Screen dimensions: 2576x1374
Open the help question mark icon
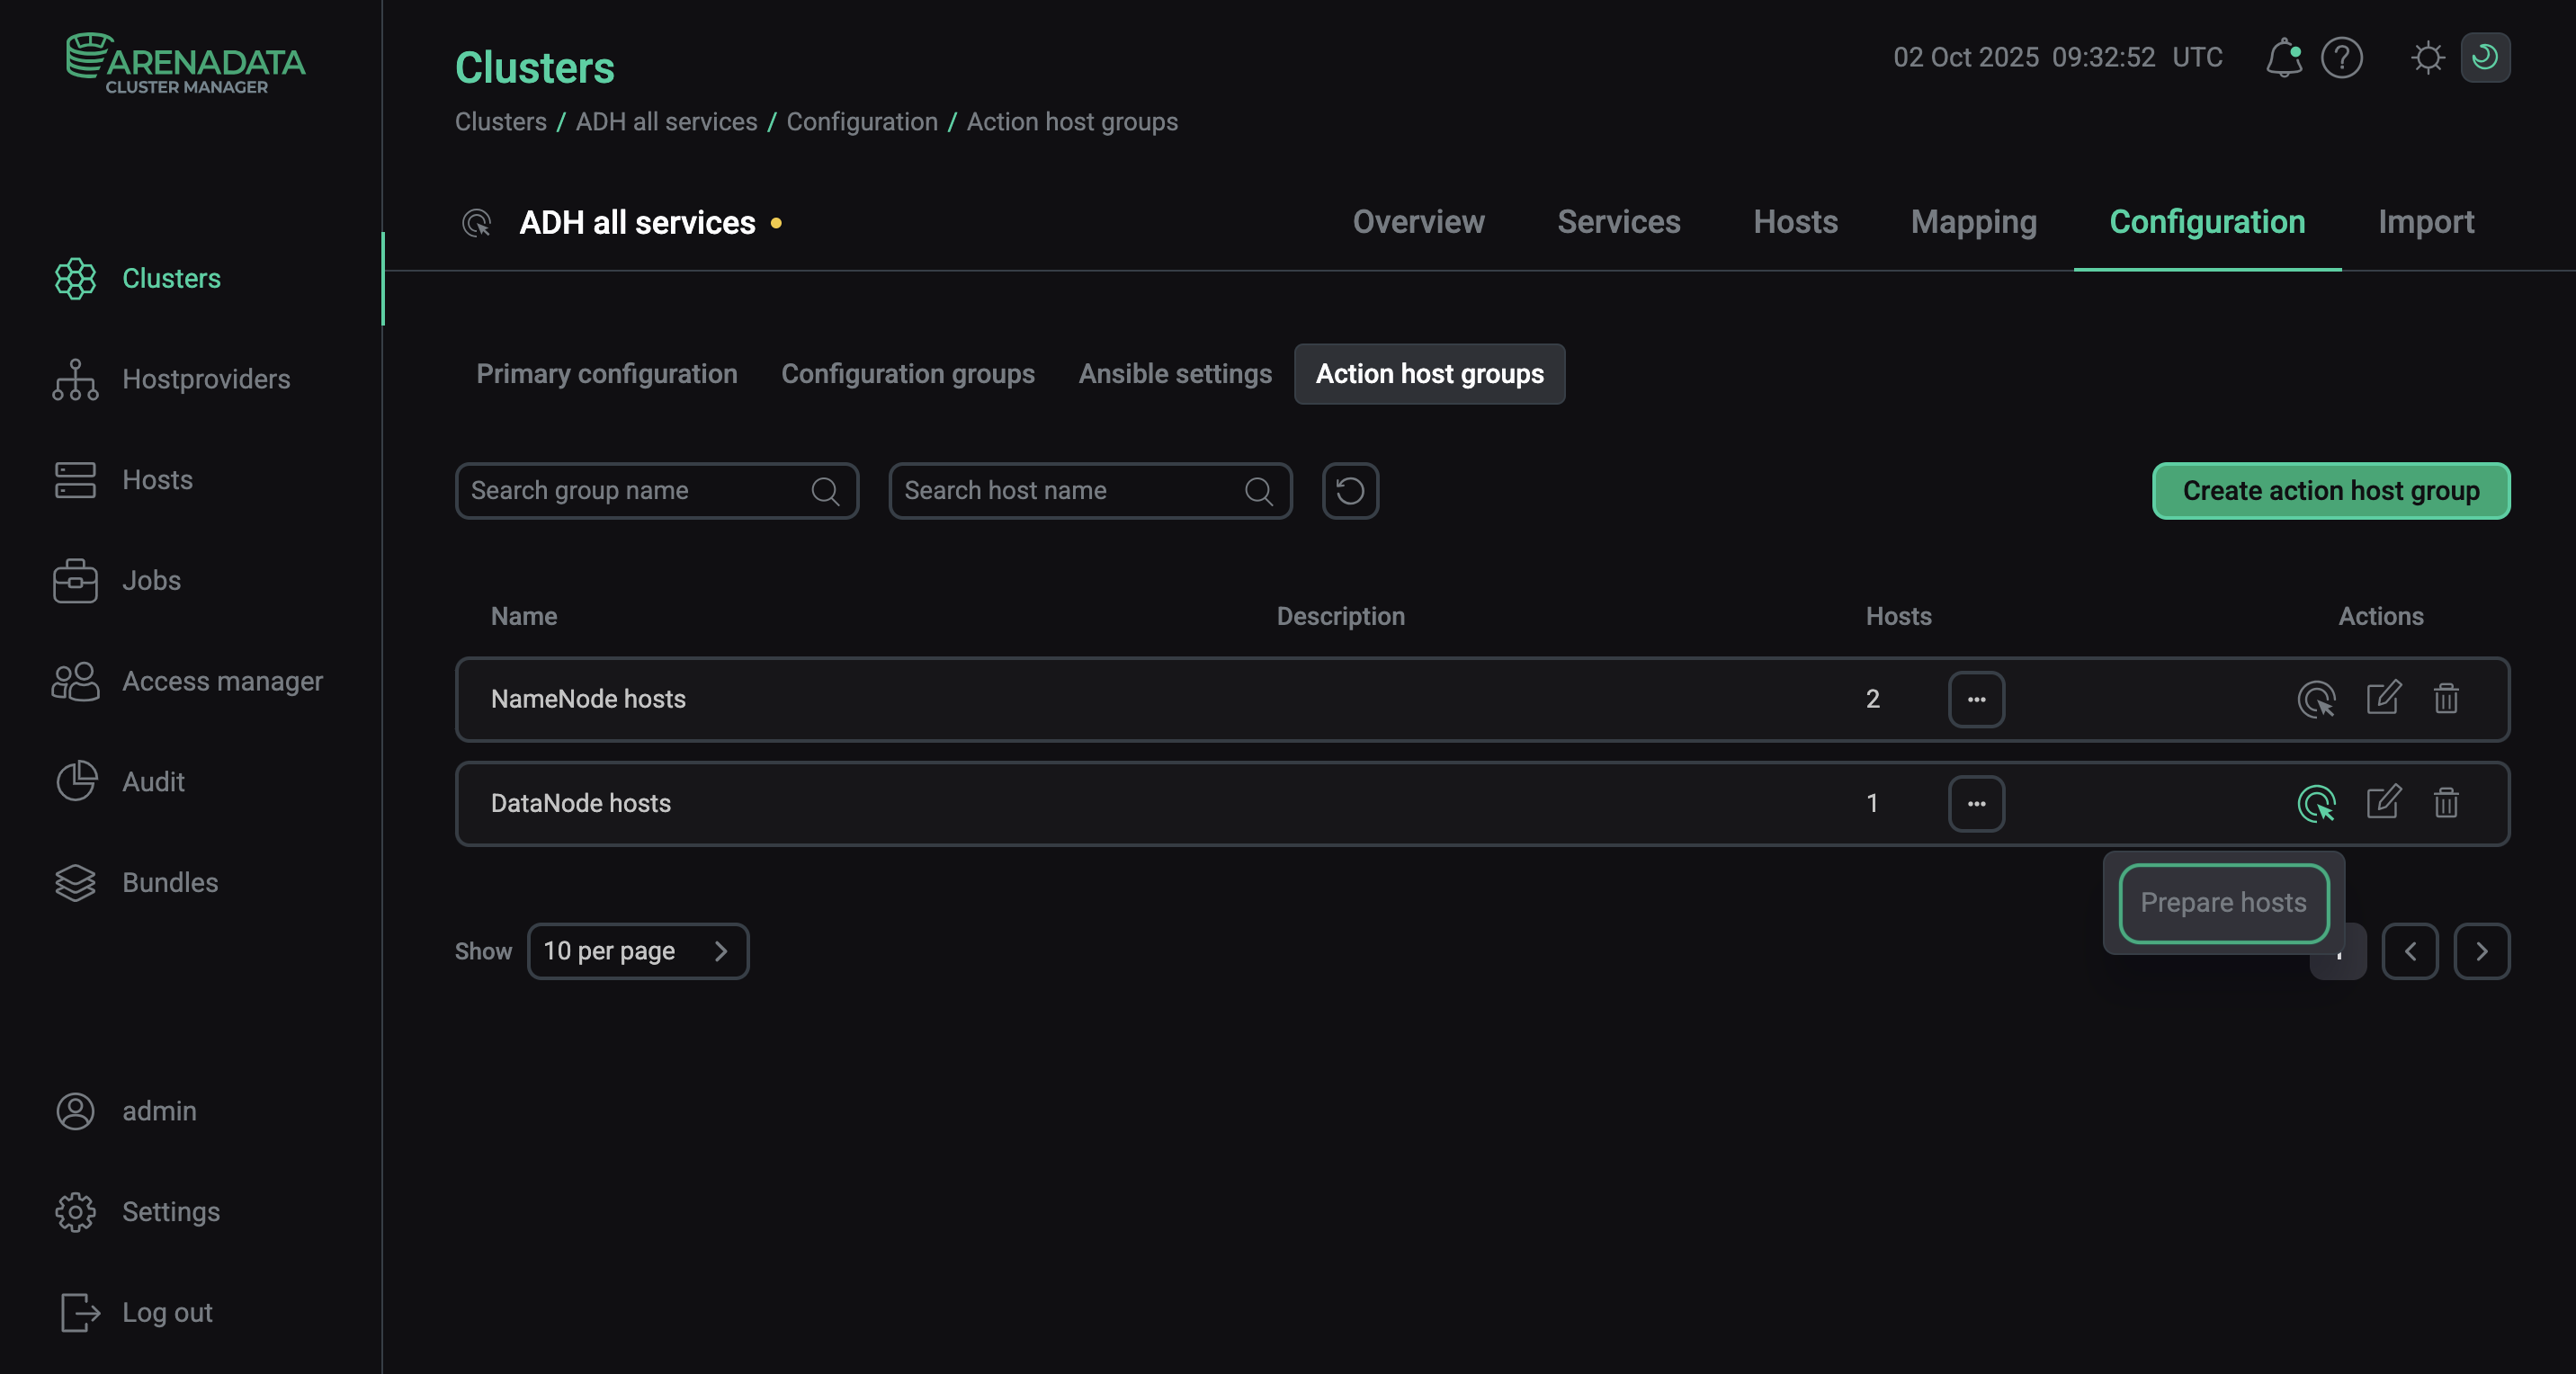point(2342,58)
